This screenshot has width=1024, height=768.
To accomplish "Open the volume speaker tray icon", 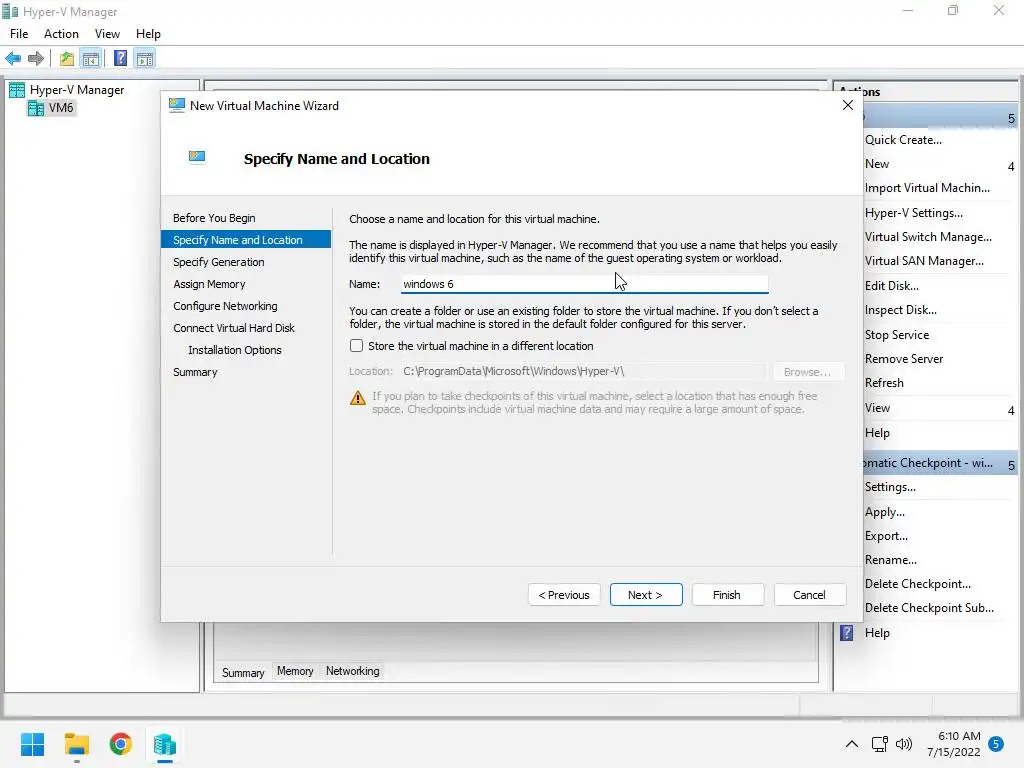I will point(904,744).
